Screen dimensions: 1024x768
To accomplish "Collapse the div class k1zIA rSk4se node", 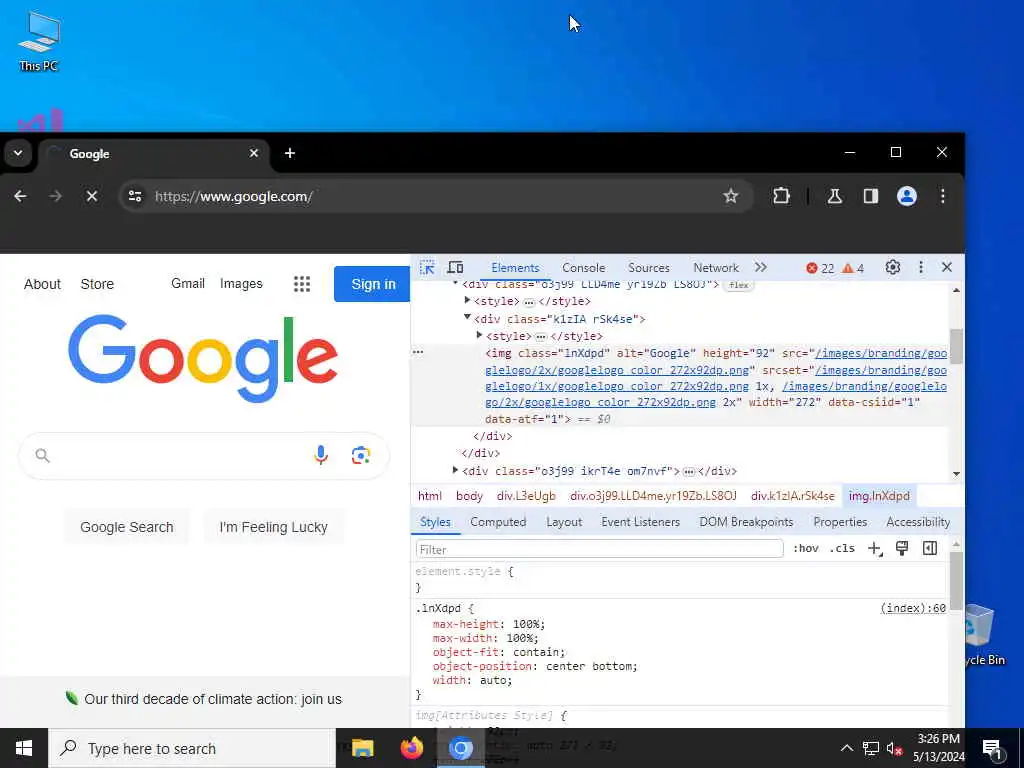I will coord(468,317).
